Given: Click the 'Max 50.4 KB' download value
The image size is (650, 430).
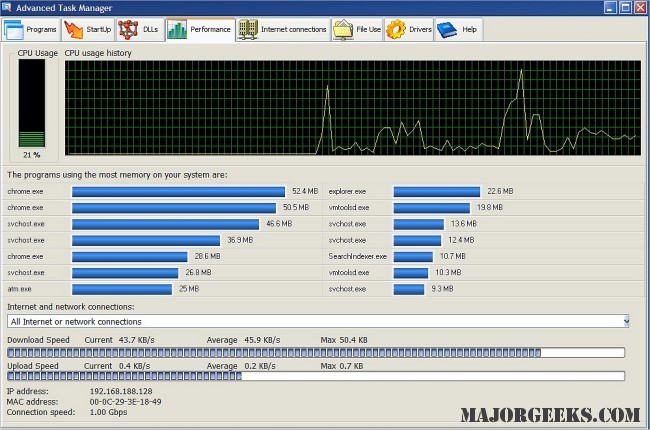Looking at the screenshot, I should click(344, 340).
